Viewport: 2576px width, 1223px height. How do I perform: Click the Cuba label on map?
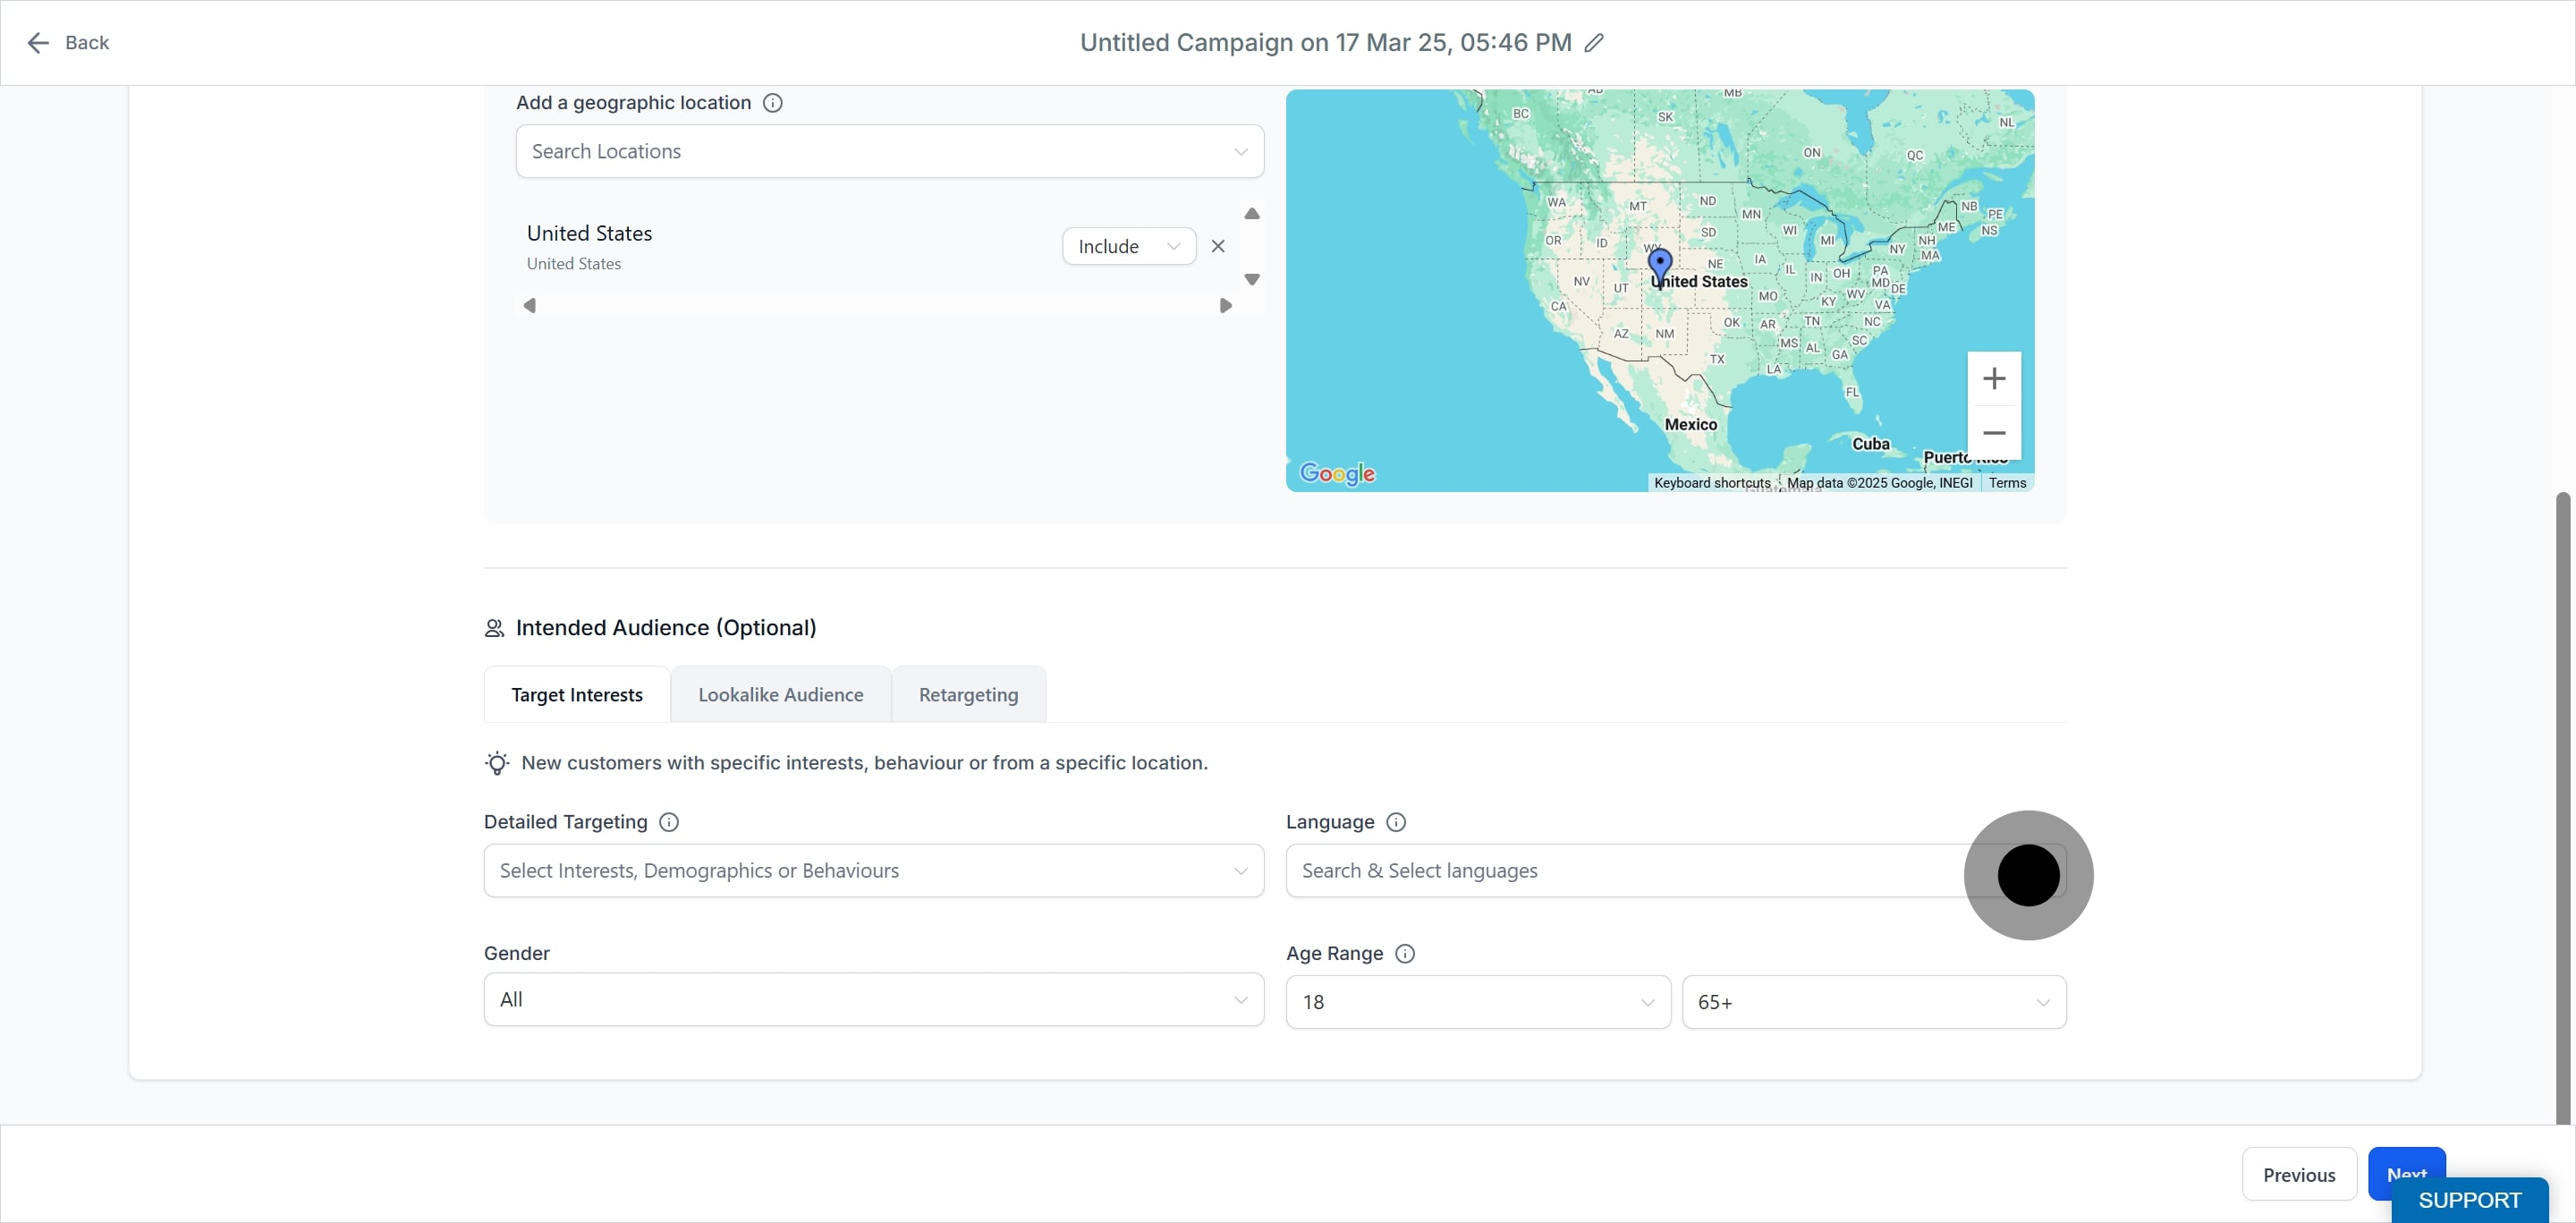click(1870, 443)
